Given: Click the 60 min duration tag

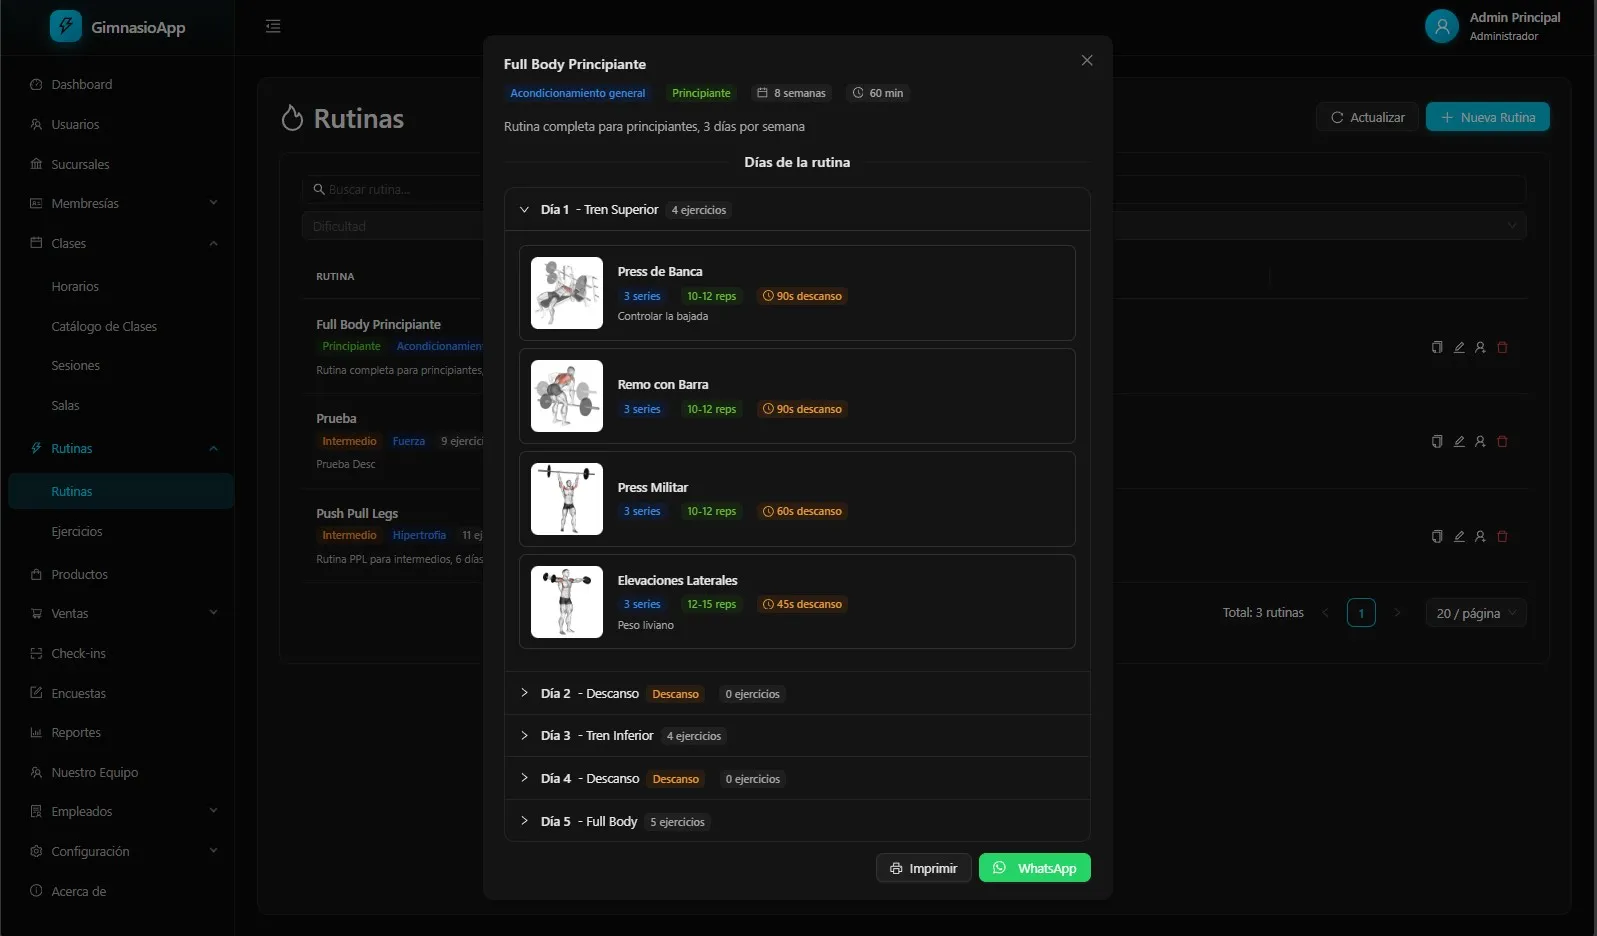Looking at the screenshot, I should coord(878,93).
